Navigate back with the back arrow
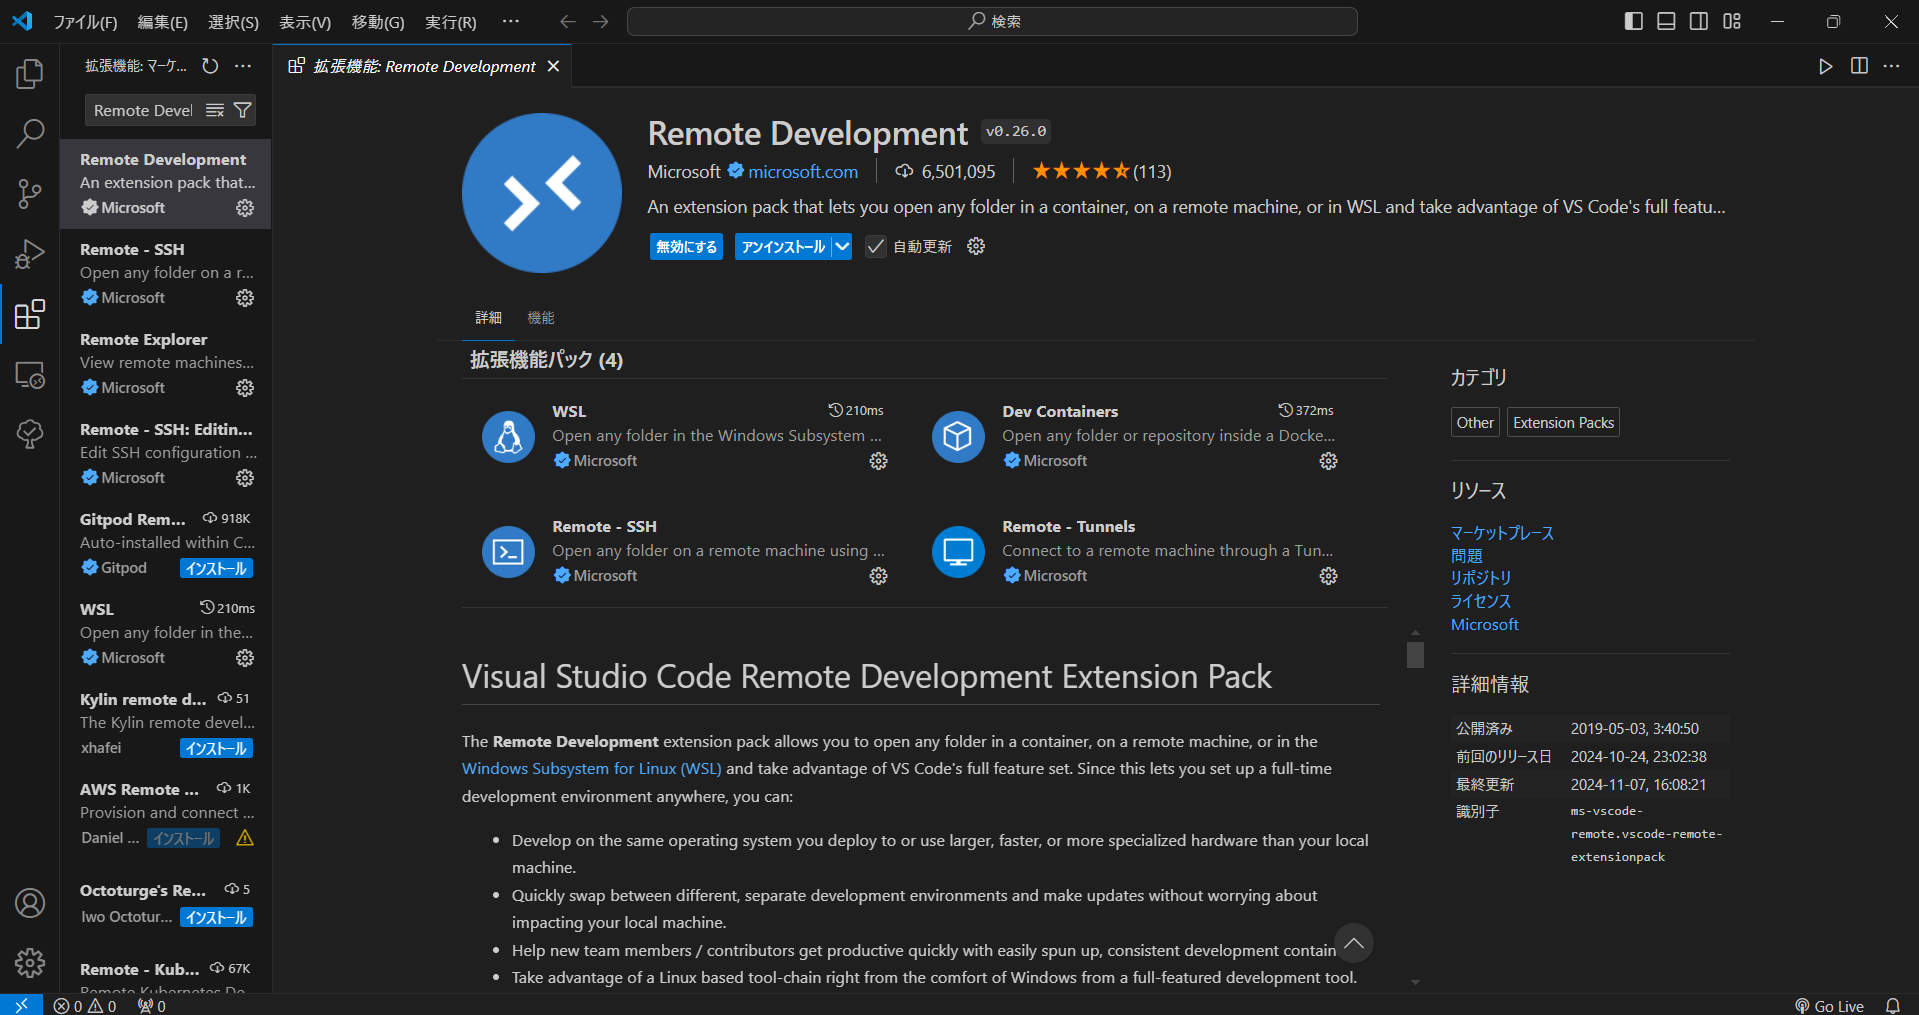Screen dimensions: 1919x1015 567,21
